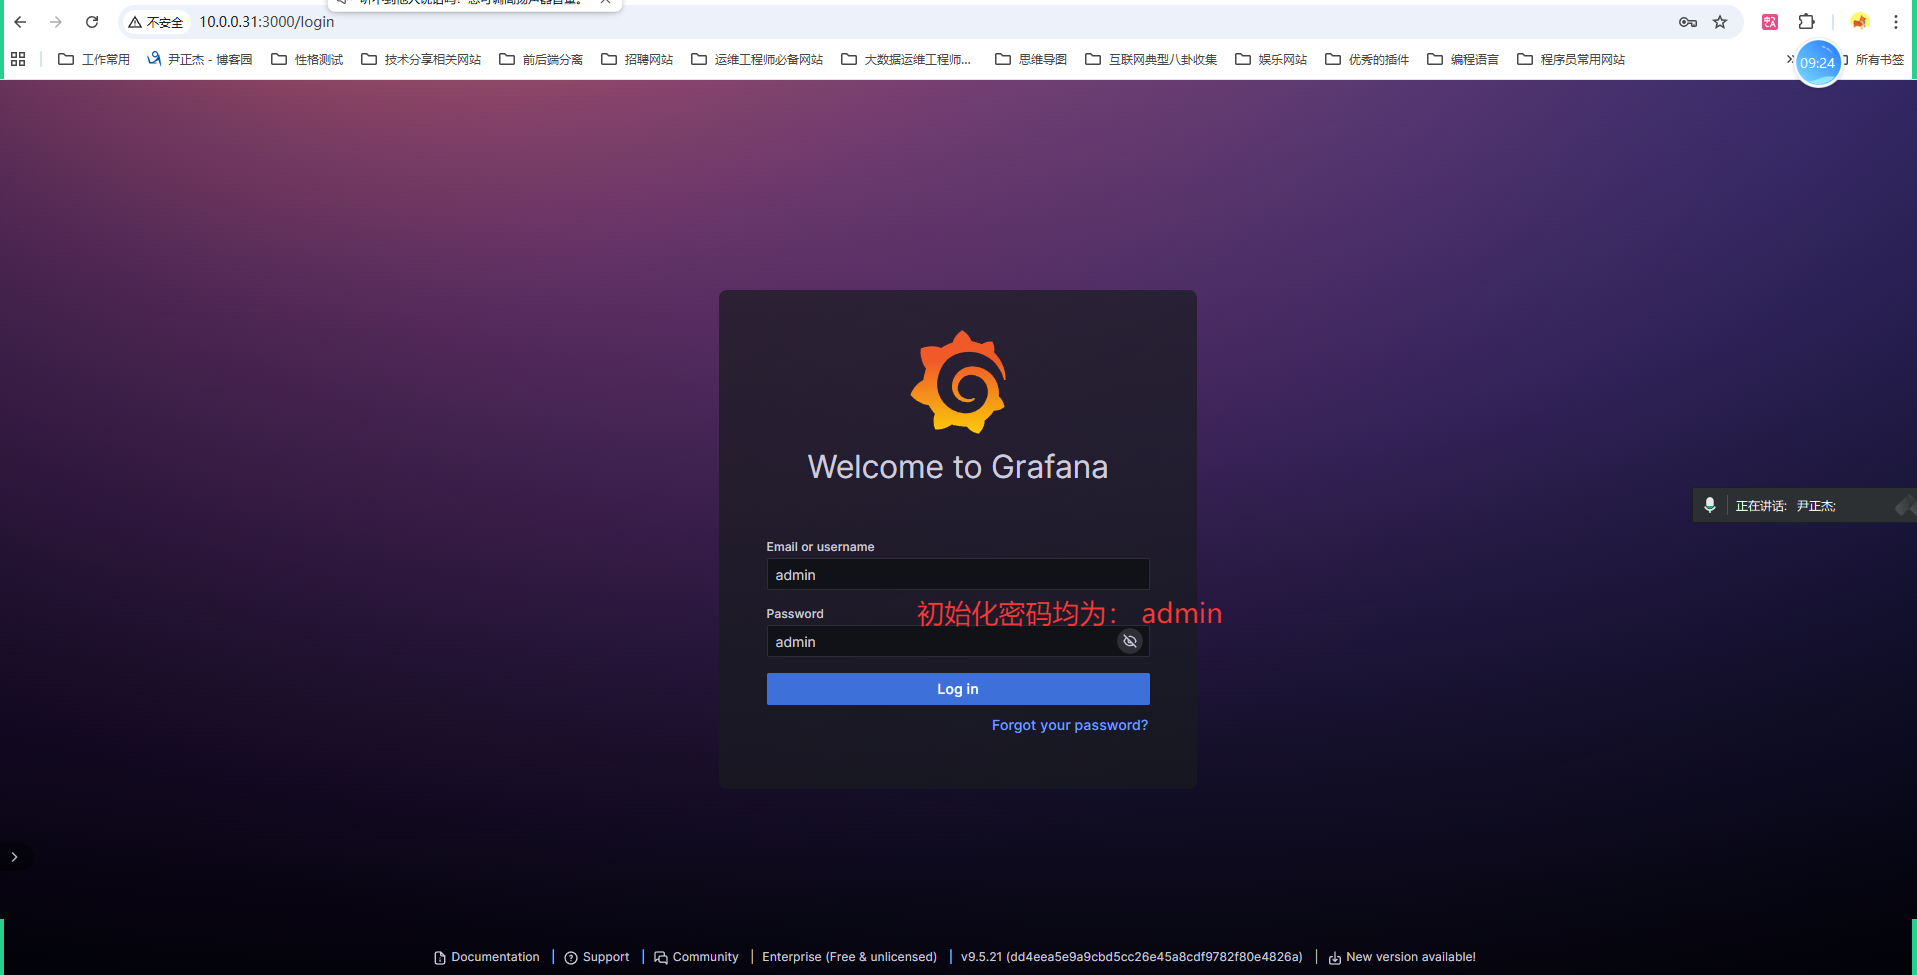Go back to the previous page
1917x975 pixels.
[20, 22]
